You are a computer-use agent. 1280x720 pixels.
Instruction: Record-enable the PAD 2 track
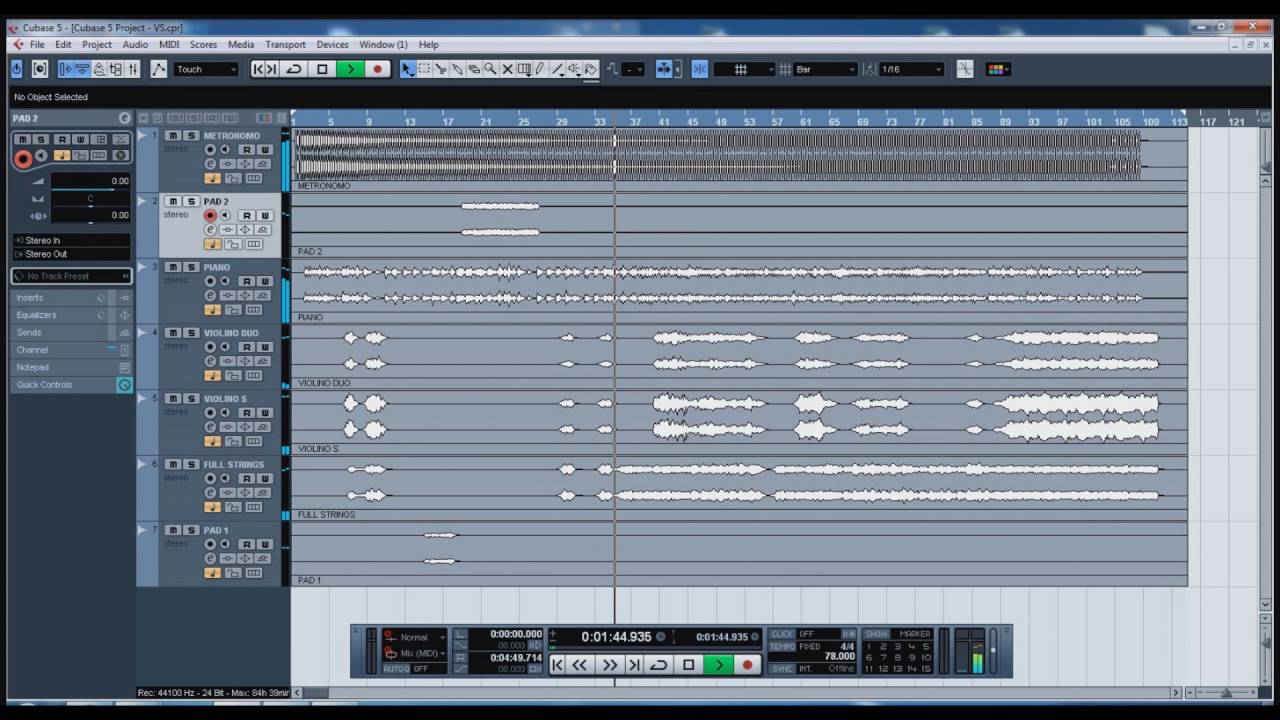(x=210, y=215)
